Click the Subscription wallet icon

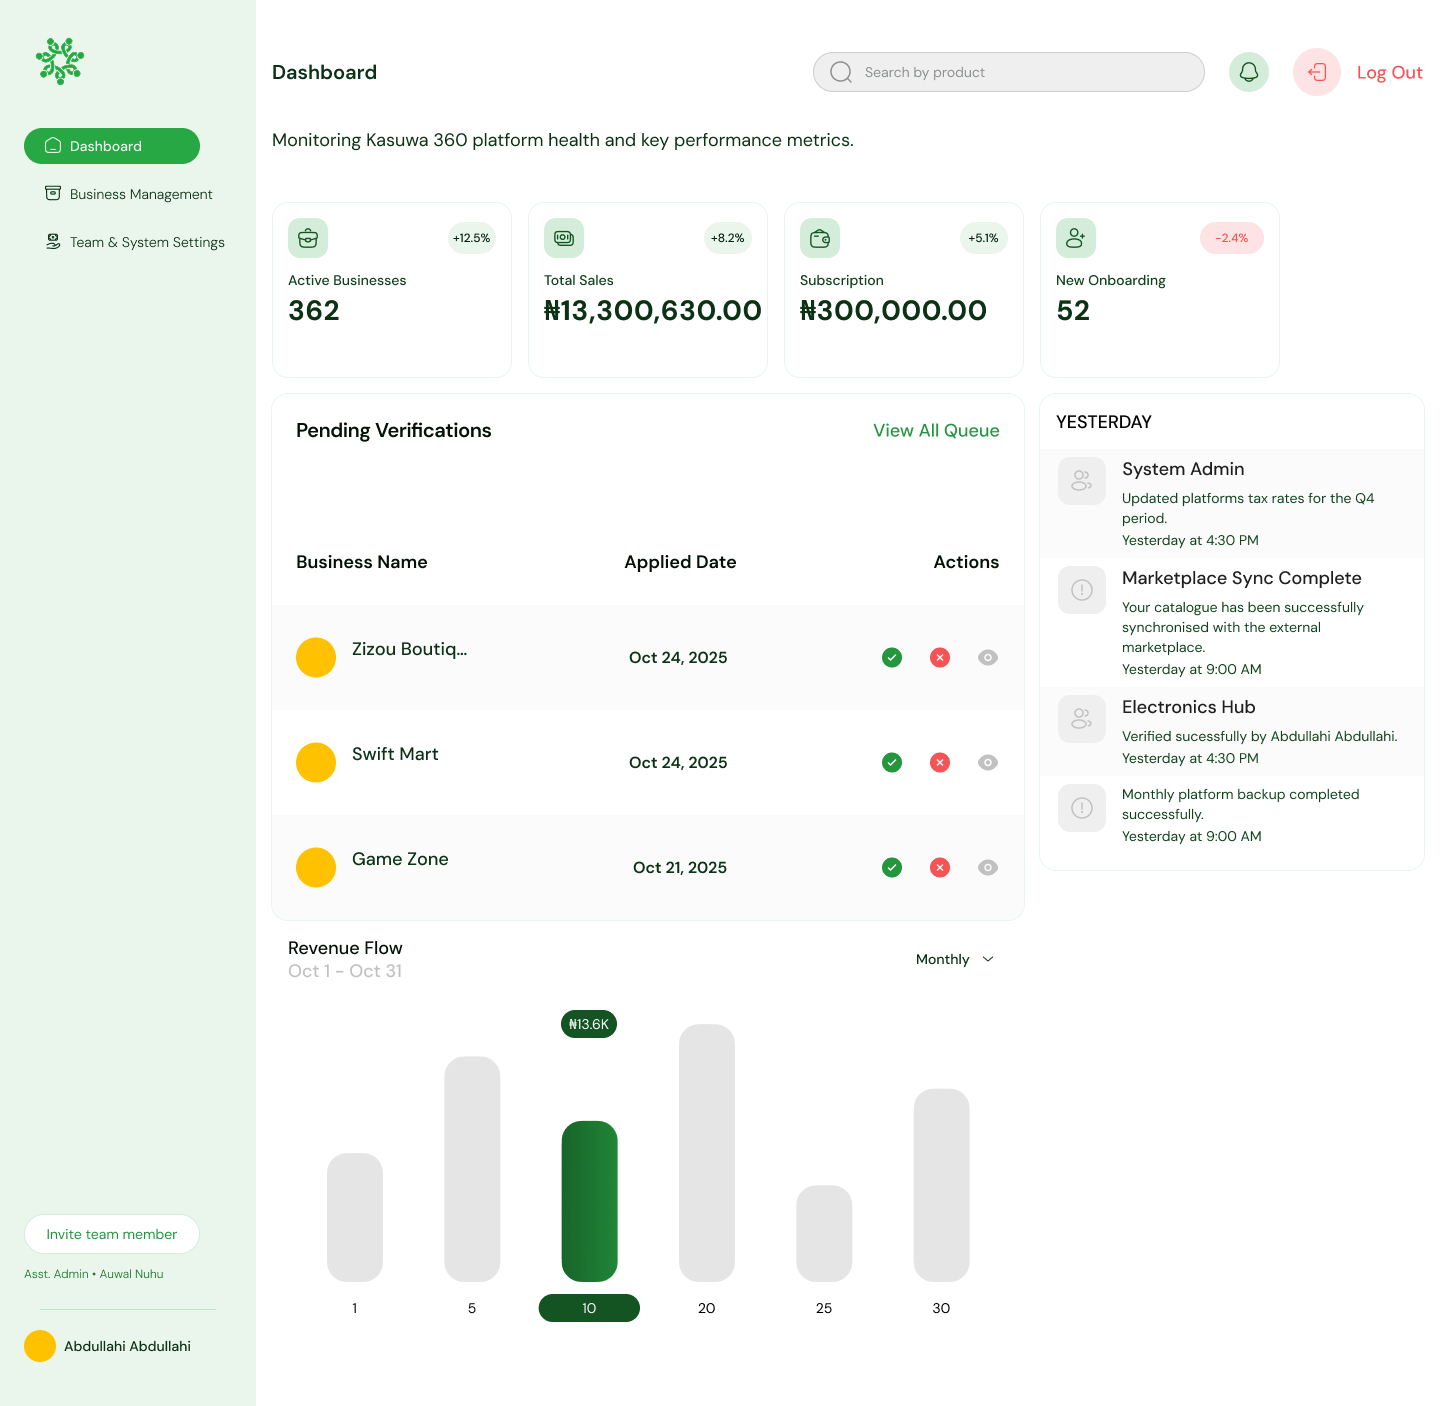(820, 238)
